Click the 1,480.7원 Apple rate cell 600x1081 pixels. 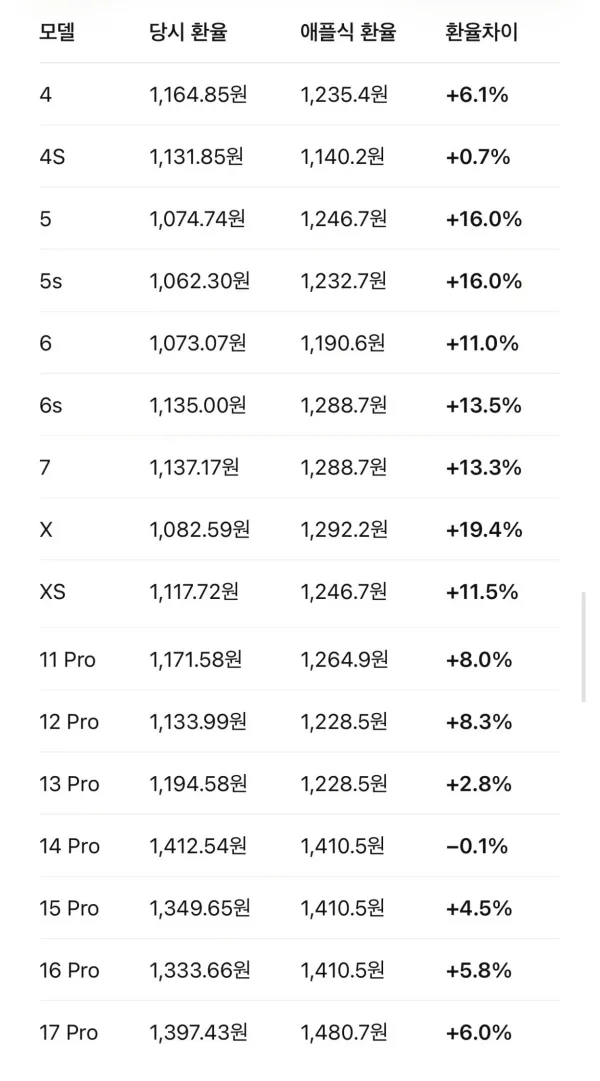(343, 1032)
